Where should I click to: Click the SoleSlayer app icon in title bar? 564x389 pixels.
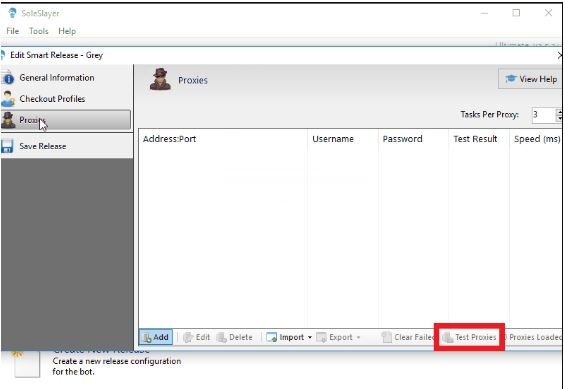[12, 13]
